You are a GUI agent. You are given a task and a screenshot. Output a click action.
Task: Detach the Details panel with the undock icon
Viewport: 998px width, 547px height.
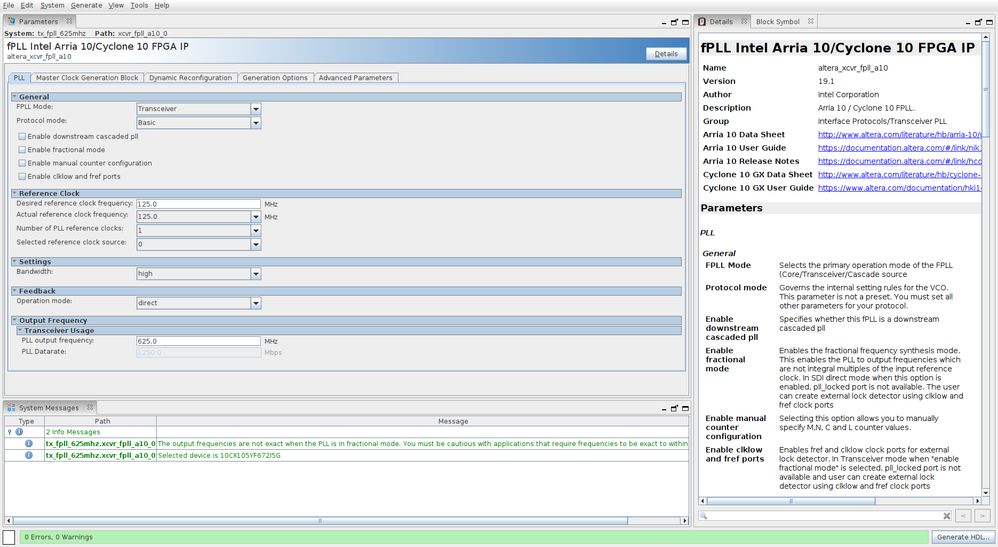tap(978, 22)
